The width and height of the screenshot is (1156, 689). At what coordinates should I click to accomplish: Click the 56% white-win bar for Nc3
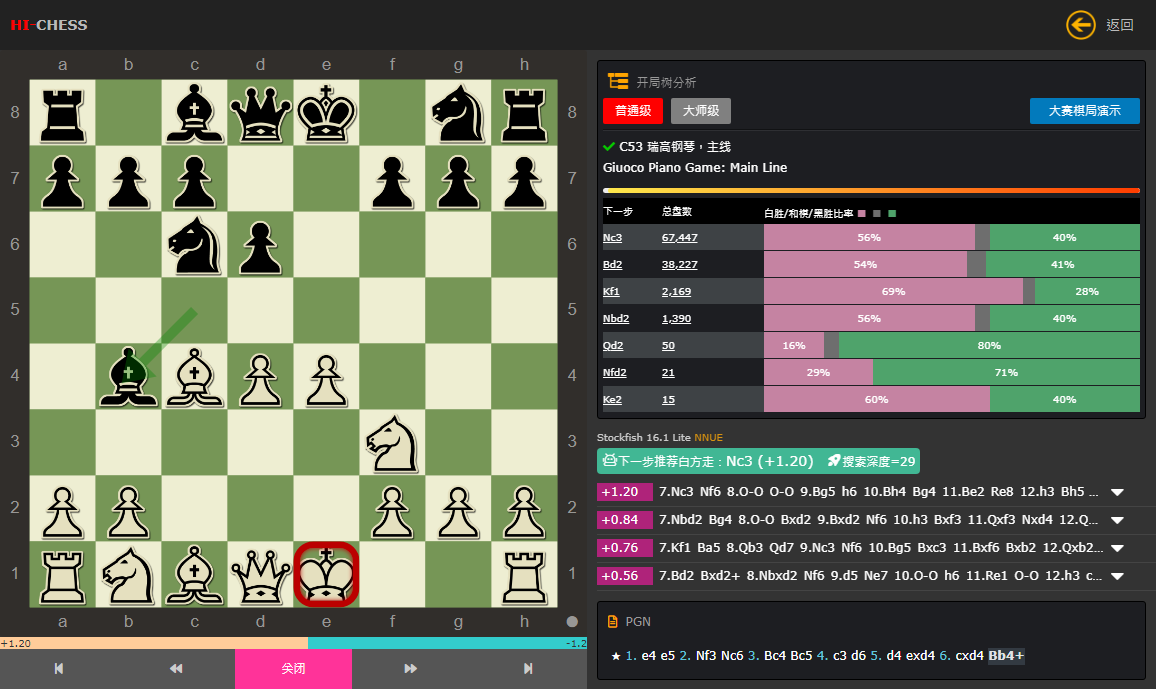(869, 237)
